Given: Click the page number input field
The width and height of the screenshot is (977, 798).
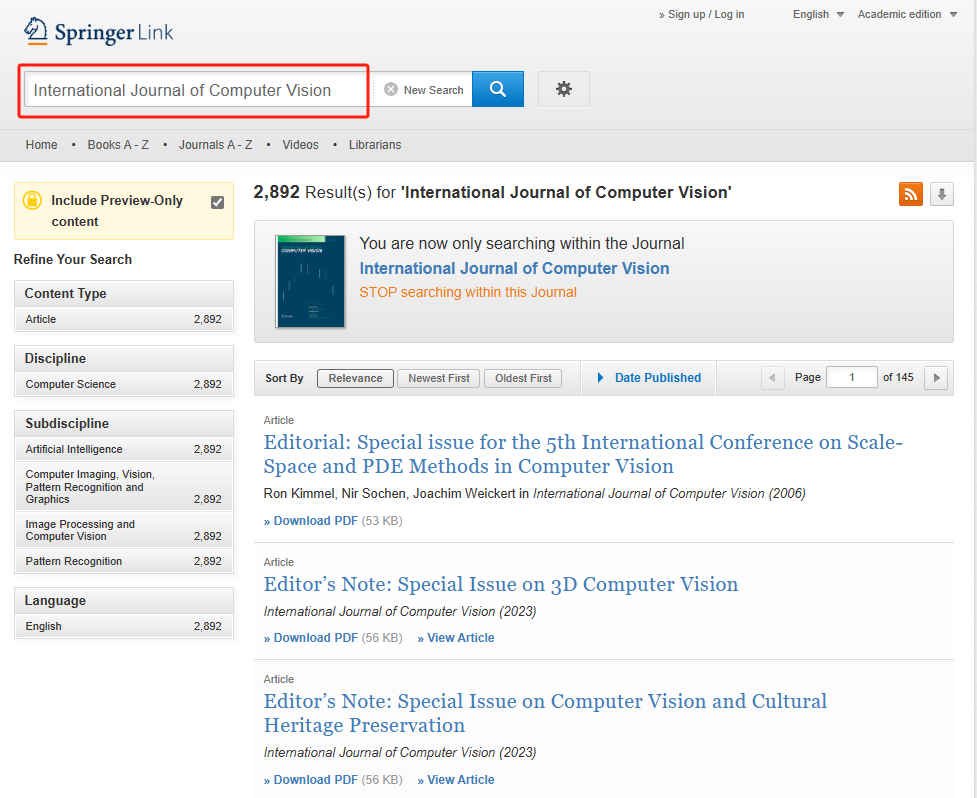Looking at the screenshot, I should click(851, 378).
